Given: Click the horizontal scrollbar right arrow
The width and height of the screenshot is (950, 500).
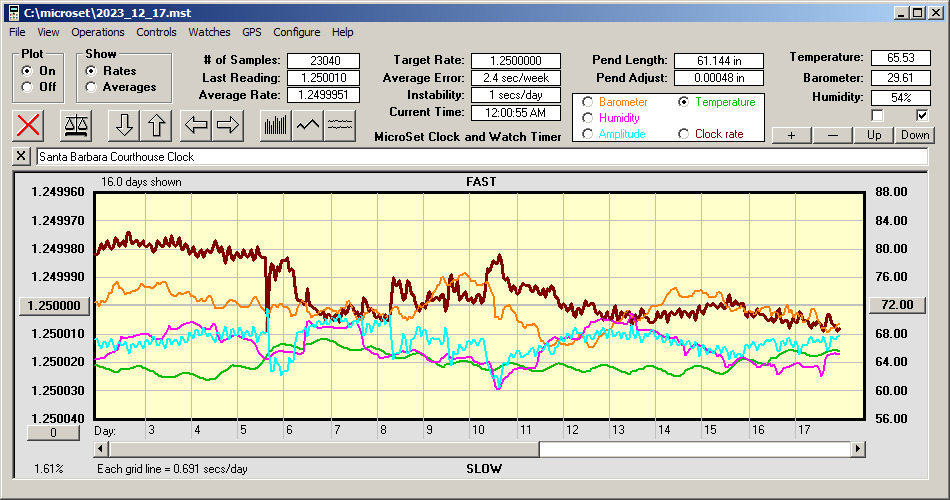Looking at the screenshot, I should (859, 449).
